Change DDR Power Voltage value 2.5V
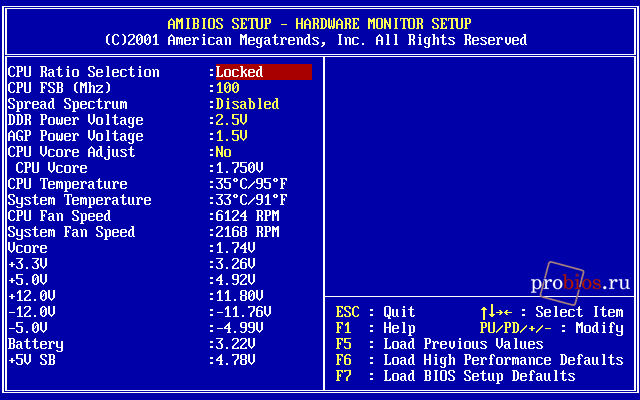The width and height of the screenshot is (640, 400). pos(231,120)
